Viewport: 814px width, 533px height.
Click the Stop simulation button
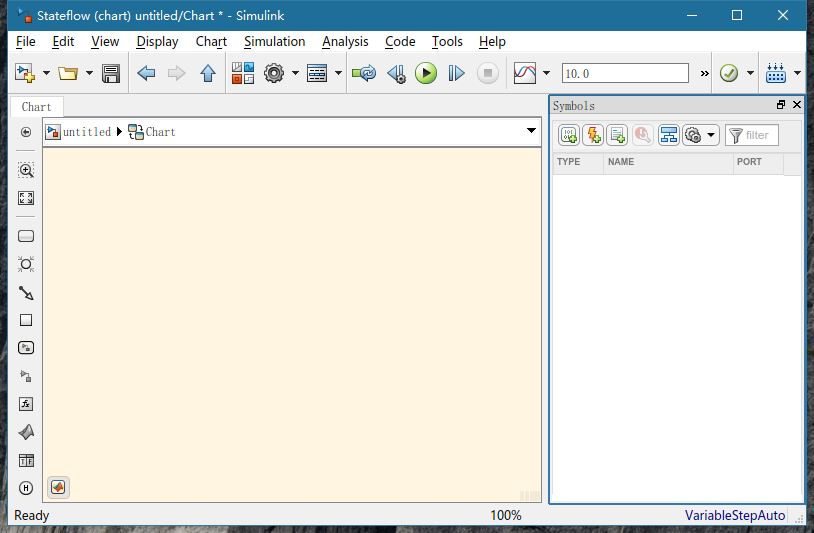click(487, 73)
